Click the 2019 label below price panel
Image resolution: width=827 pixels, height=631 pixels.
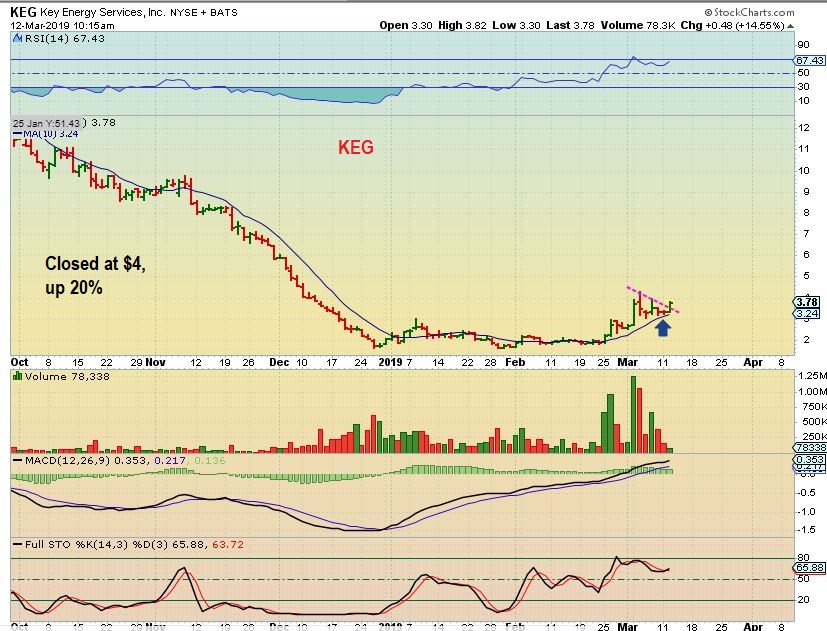390,362
